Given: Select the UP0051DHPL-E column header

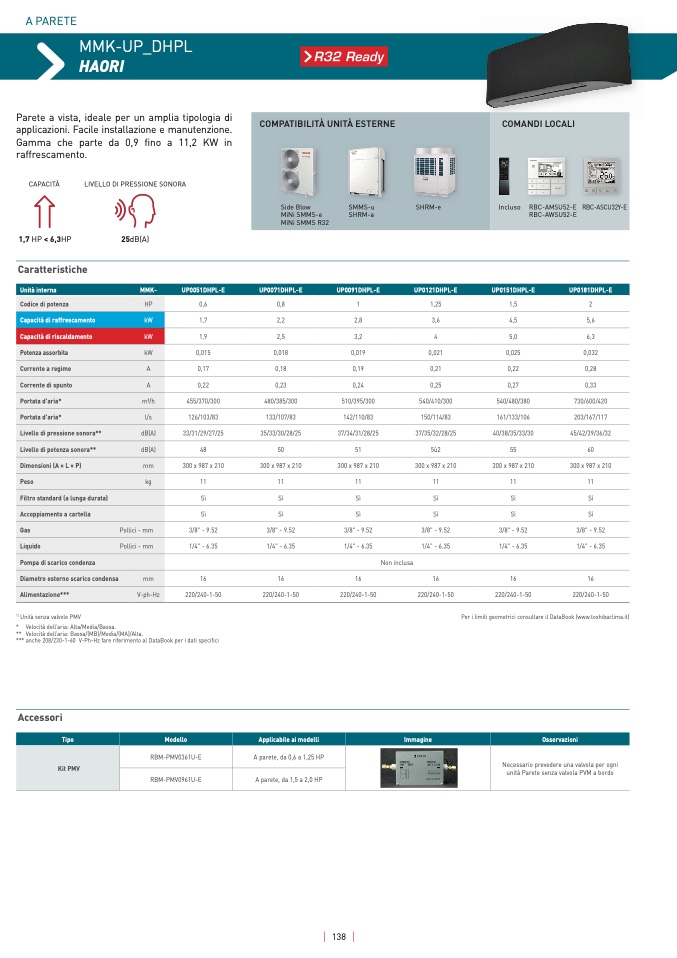Looking at the screenshot, I should click(x=203, y=289).
